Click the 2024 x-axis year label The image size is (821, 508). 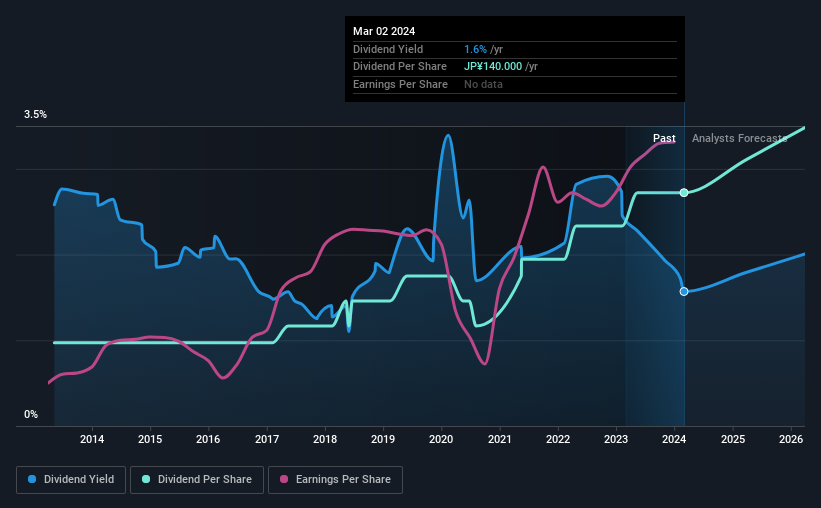click(x=674, y=439)
